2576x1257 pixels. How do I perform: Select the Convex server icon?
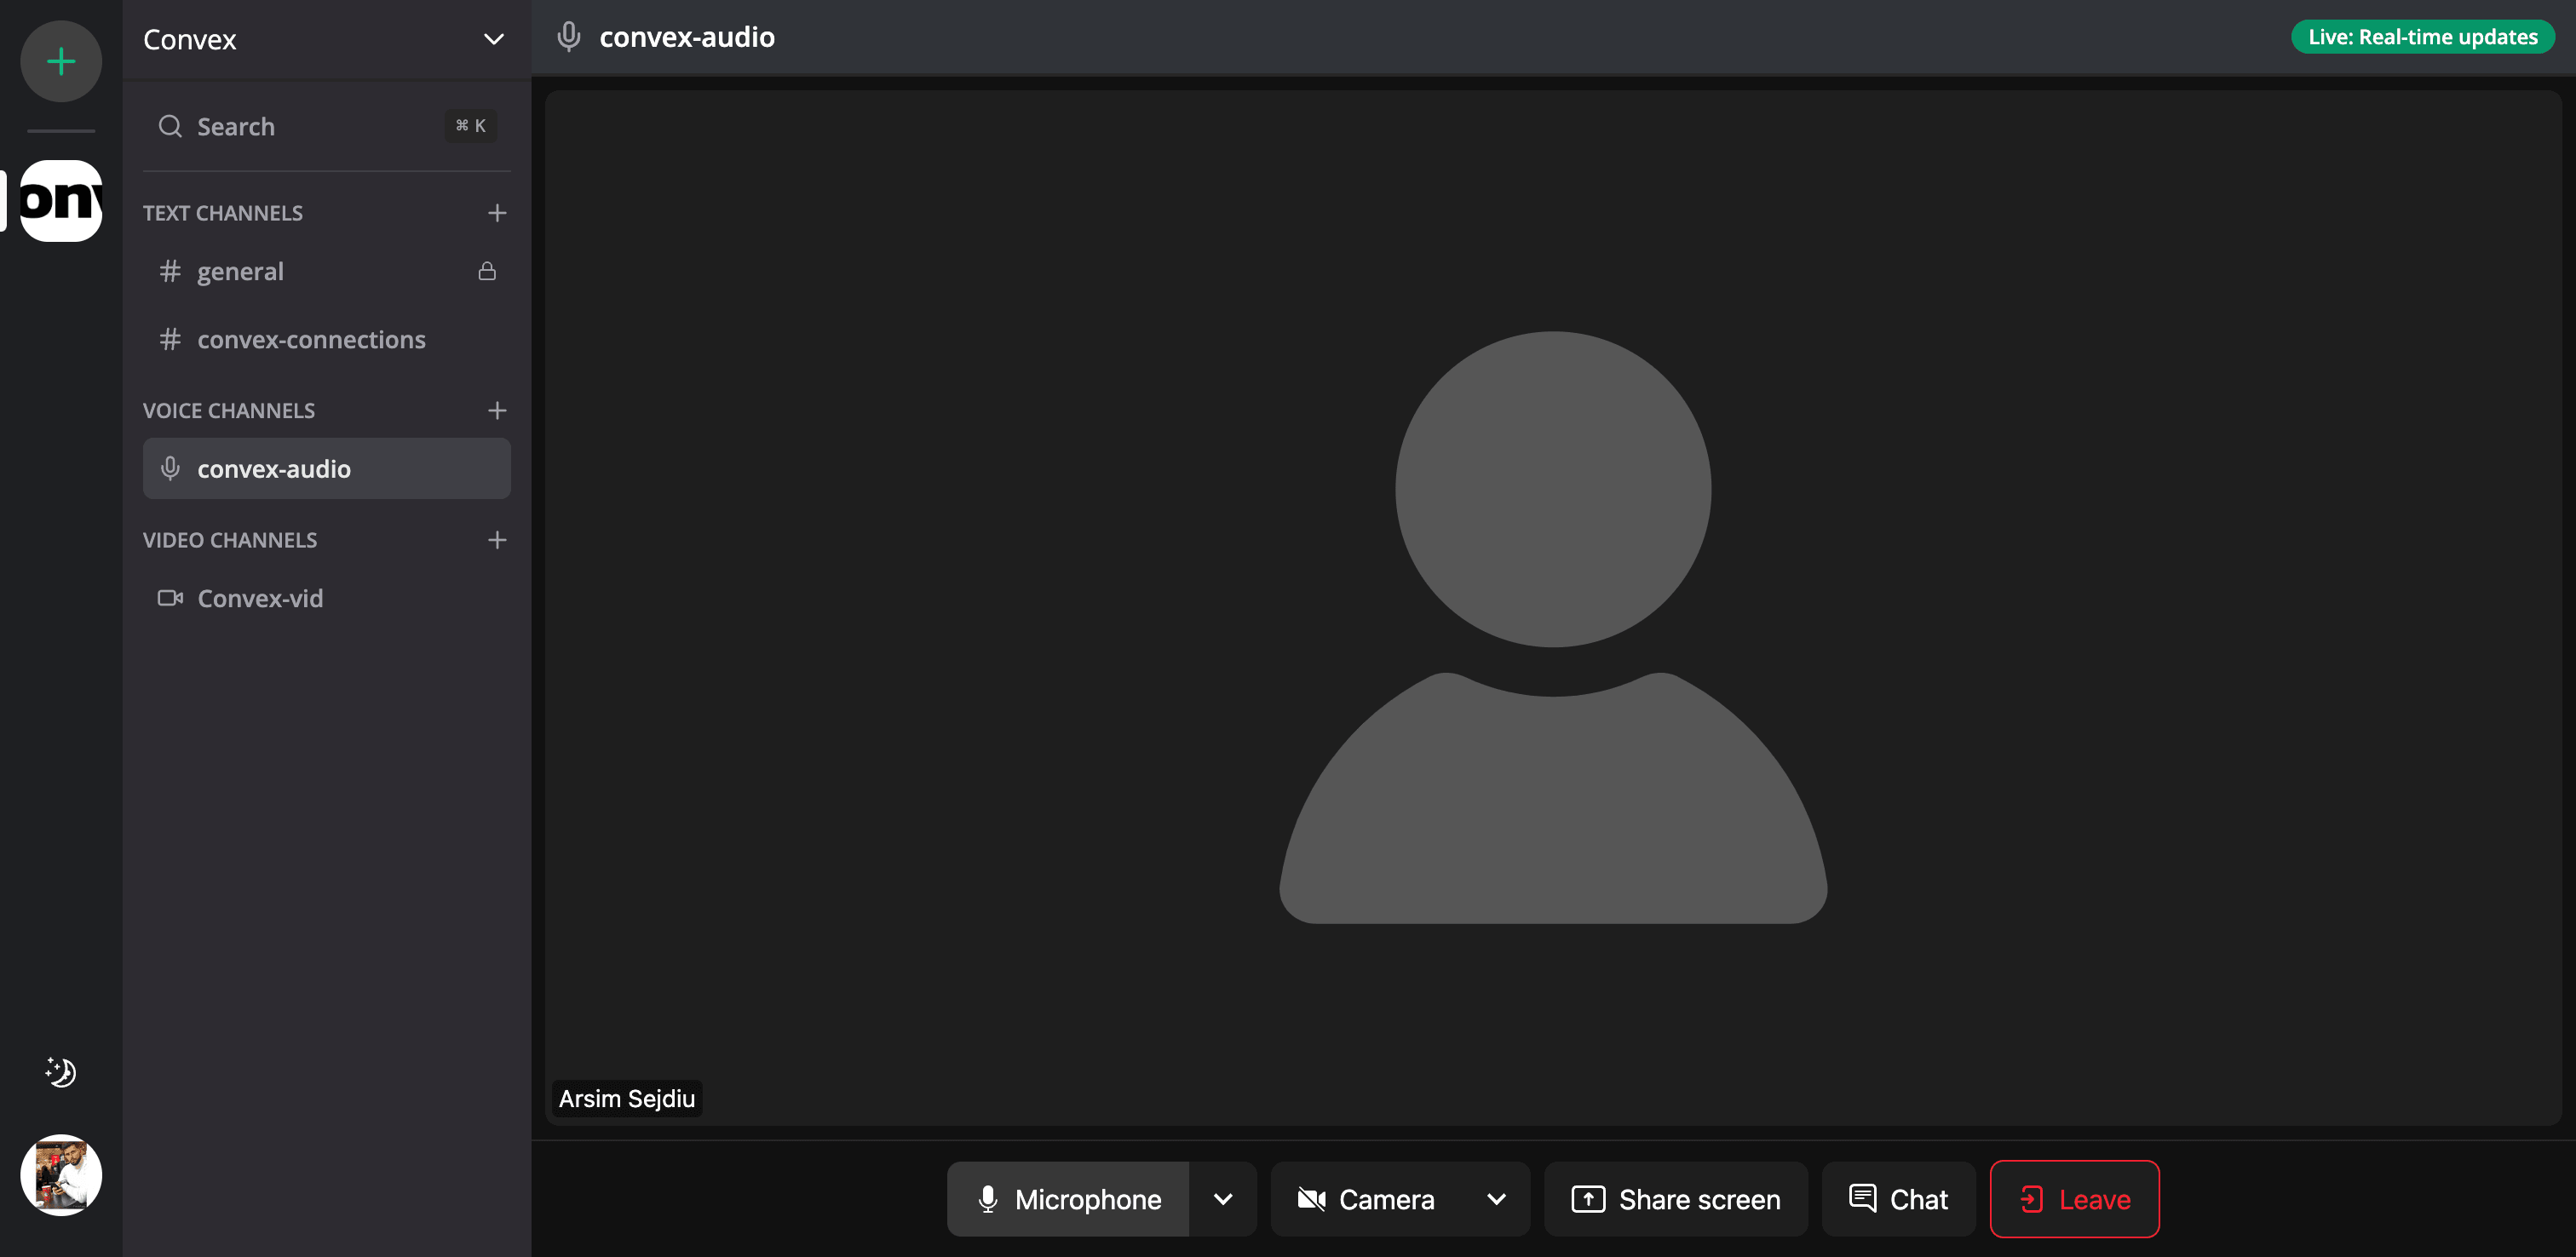coord(61,200)
